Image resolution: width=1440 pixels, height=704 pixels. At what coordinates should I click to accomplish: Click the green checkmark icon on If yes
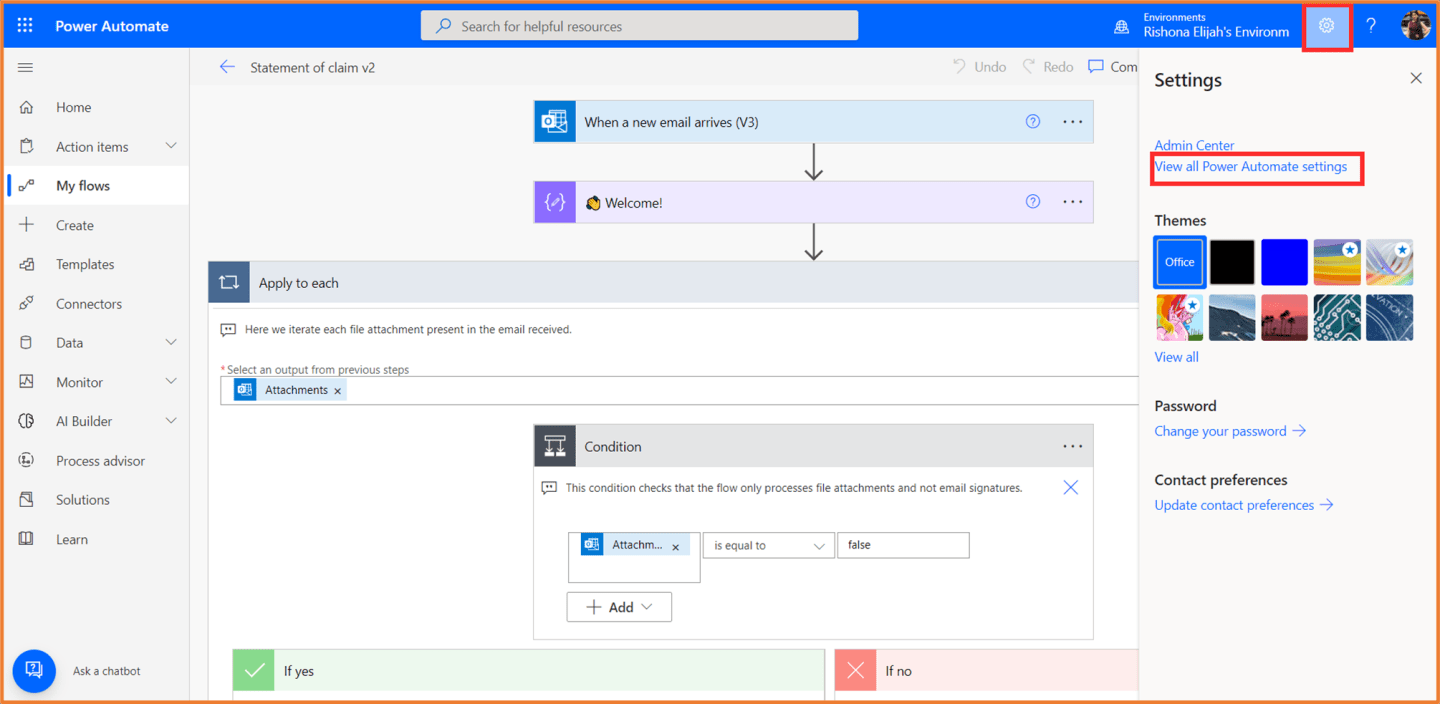click(x=253, y=670)
